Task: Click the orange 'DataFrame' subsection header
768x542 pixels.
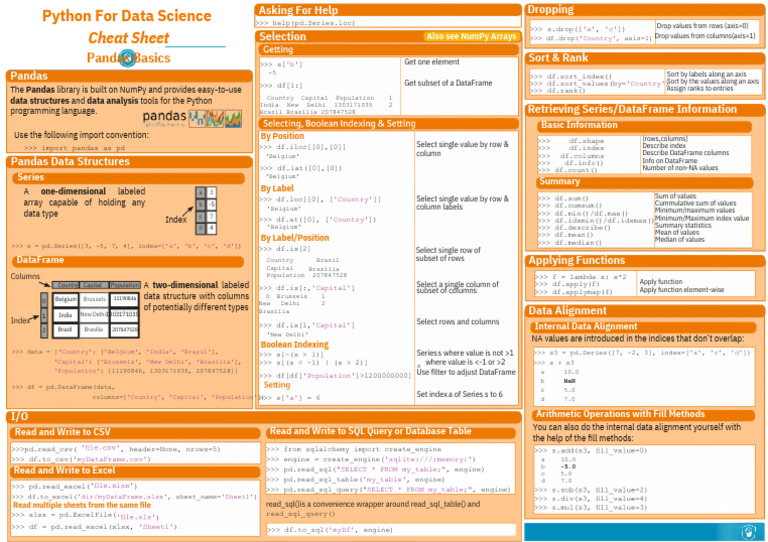Action: (x=40, y=260)
